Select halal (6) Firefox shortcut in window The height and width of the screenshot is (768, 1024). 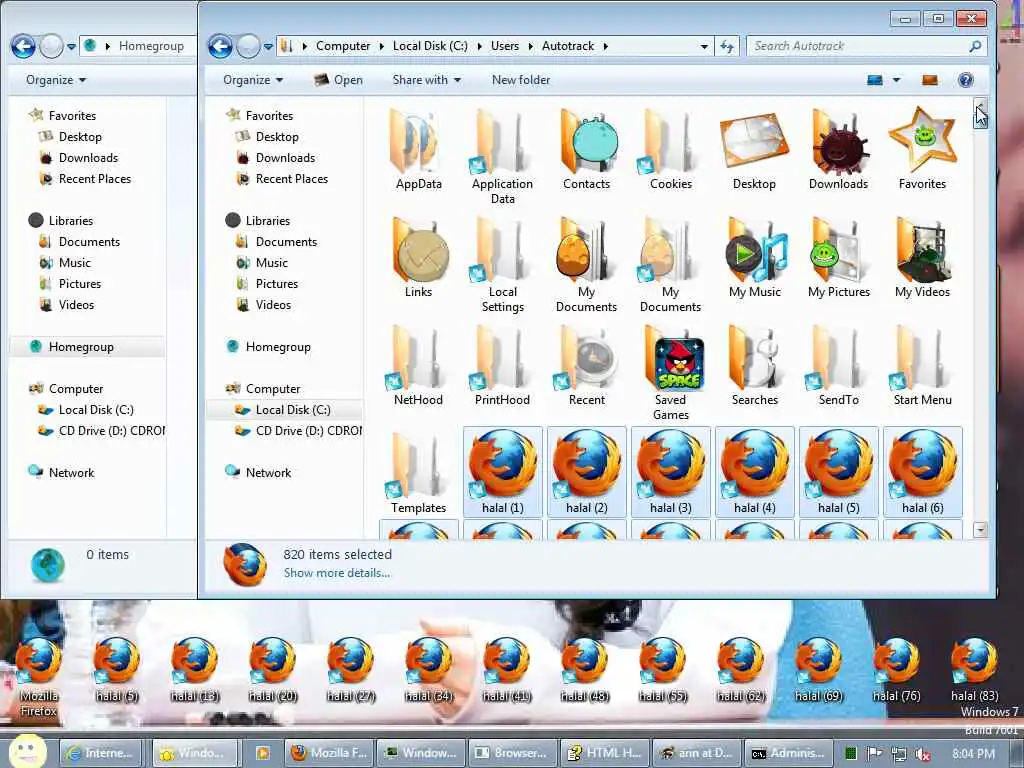[922, 472]
